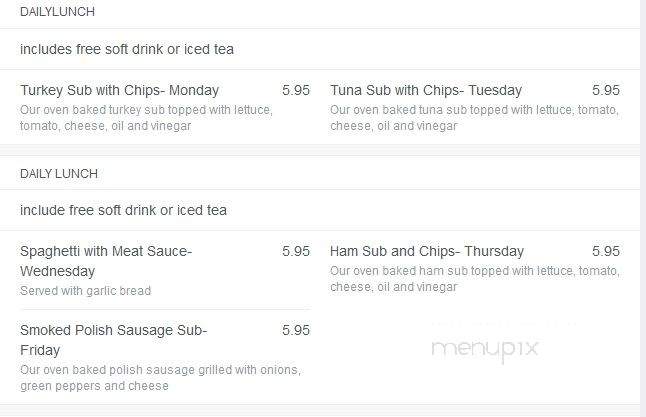Screen dimensions: 646x417
Task: Click the Spaghetti 5.95 price
Action: 296,251
